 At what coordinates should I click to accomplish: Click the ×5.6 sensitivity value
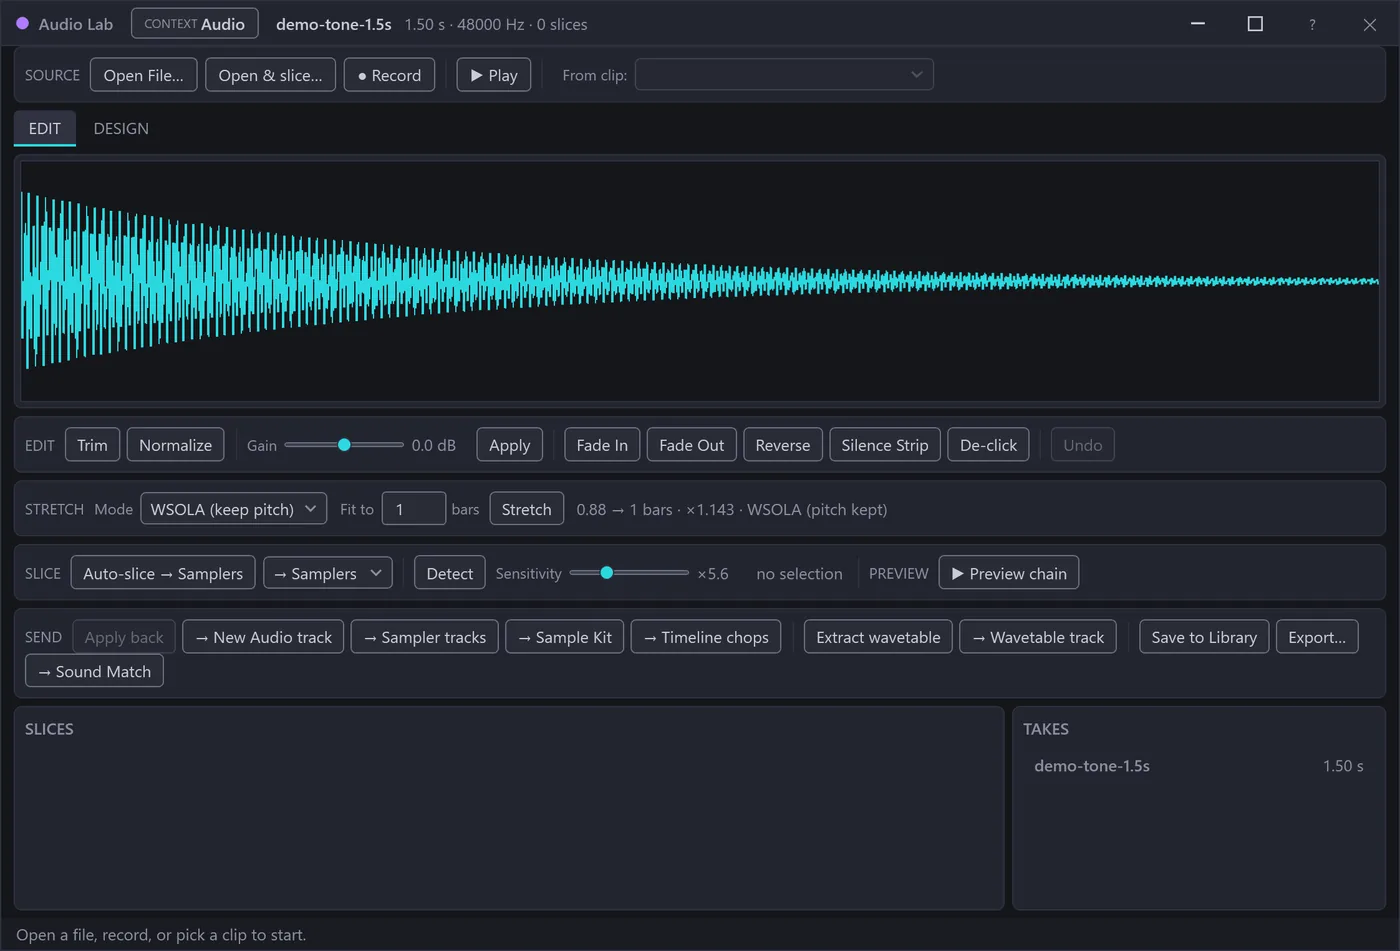pos(712,573)
